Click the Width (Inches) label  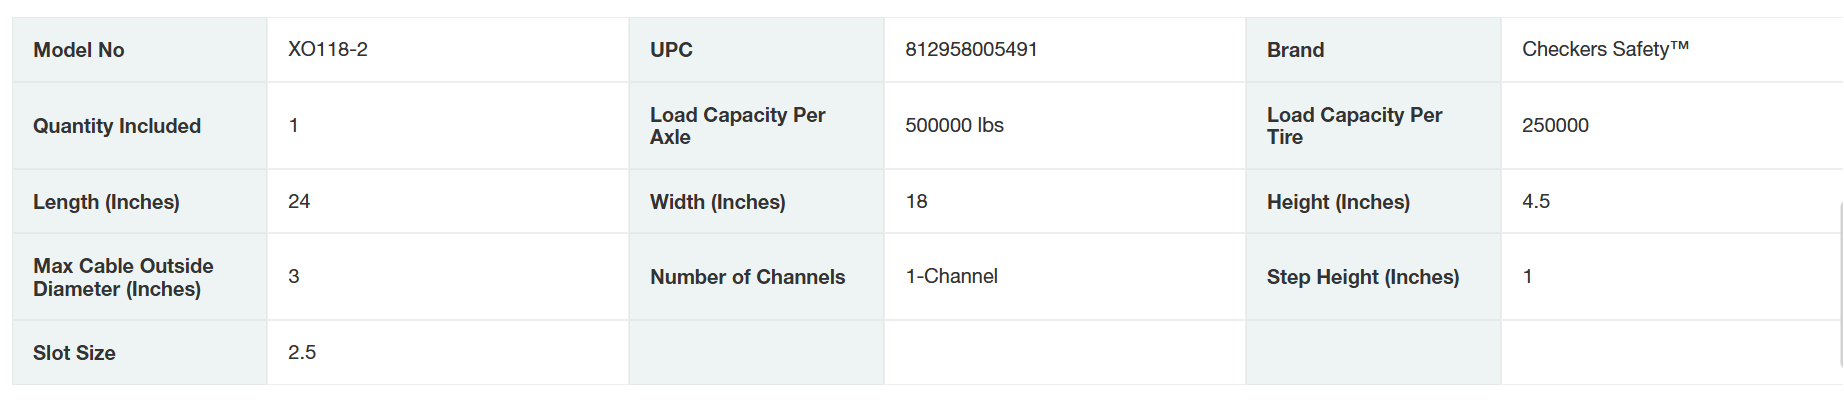pyautogui.click(x=717, y=202)
